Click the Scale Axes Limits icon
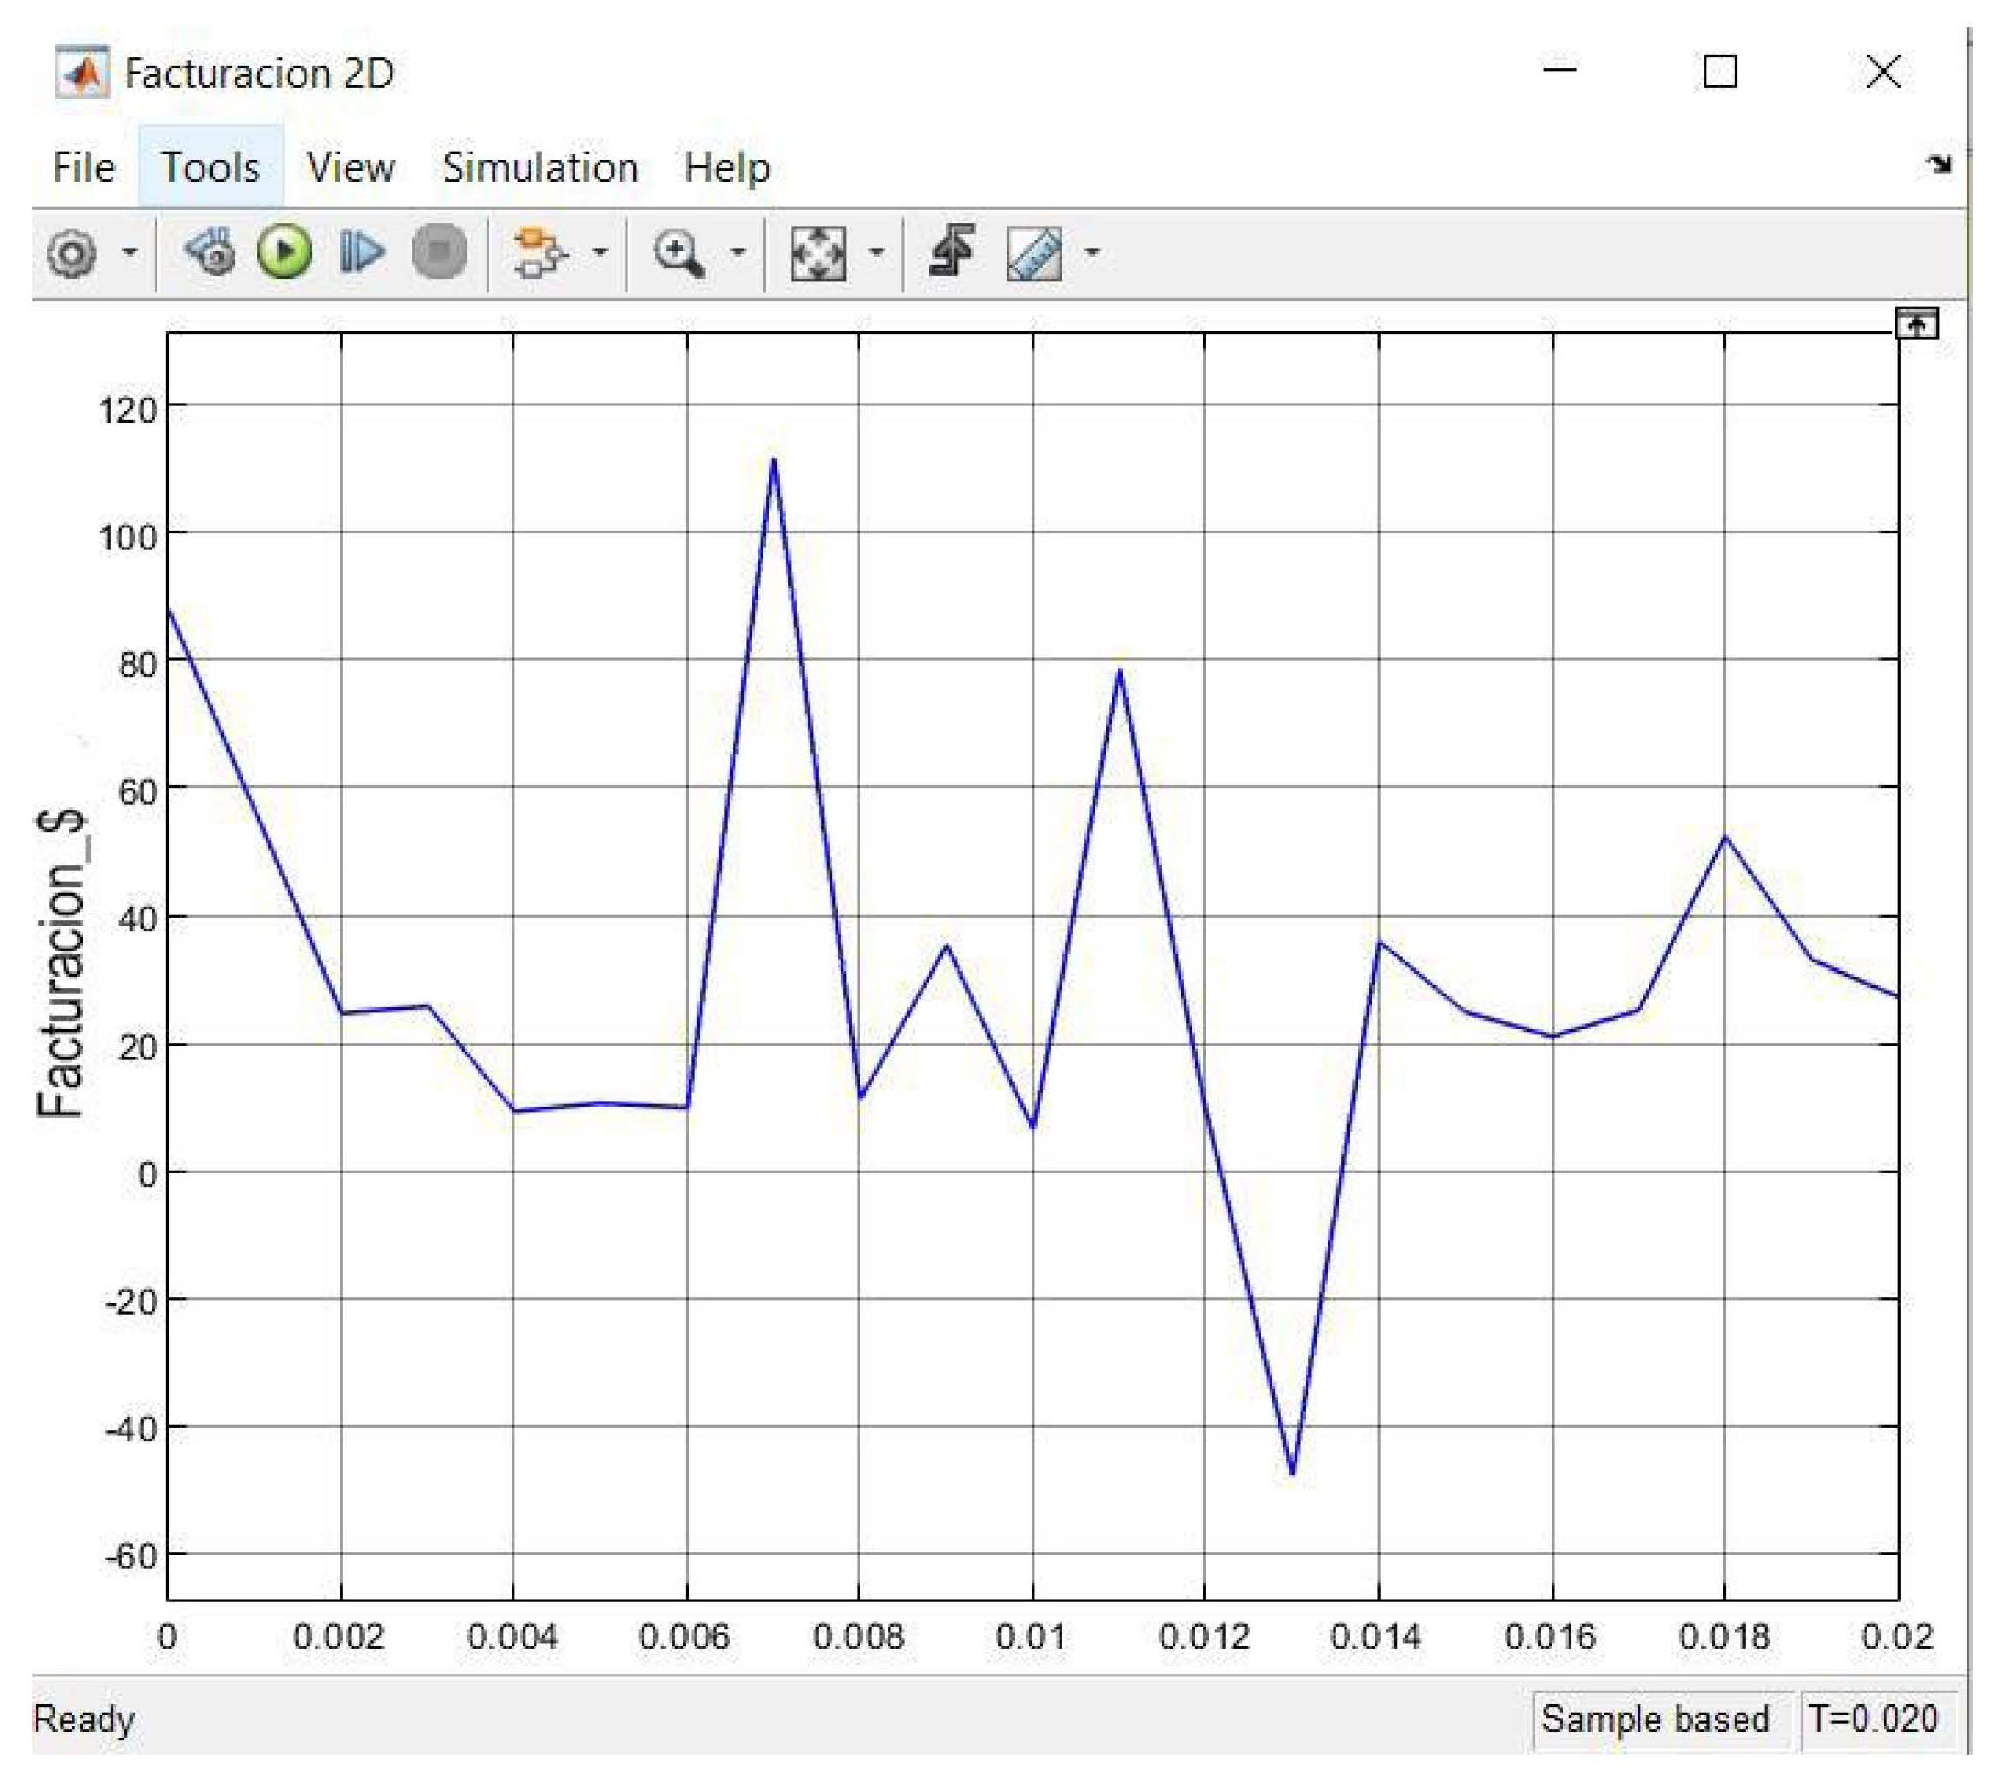This screenshot has width=1989, height=1779. click(817, 252)
